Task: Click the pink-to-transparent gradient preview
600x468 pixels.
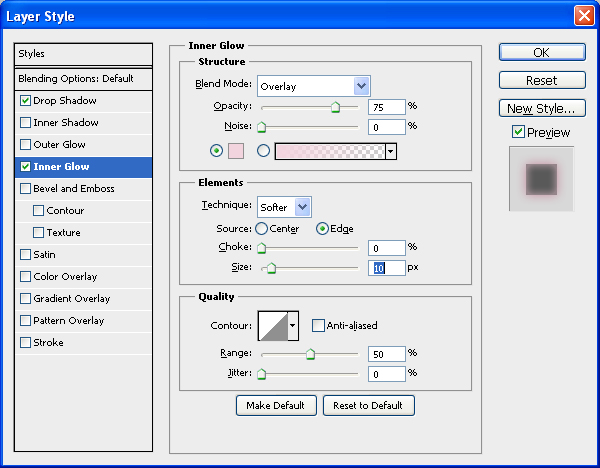Action: 330,152
